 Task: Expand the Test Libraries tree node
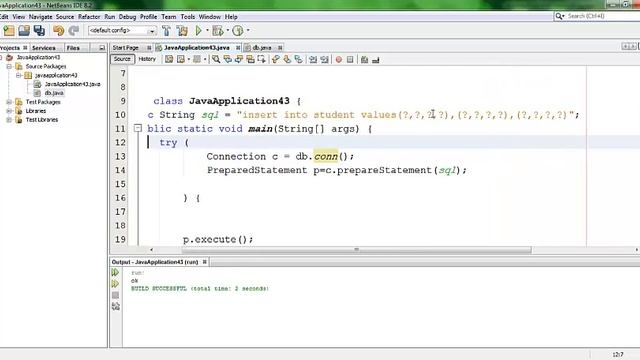pyautogui.click(x=9, y=120)
